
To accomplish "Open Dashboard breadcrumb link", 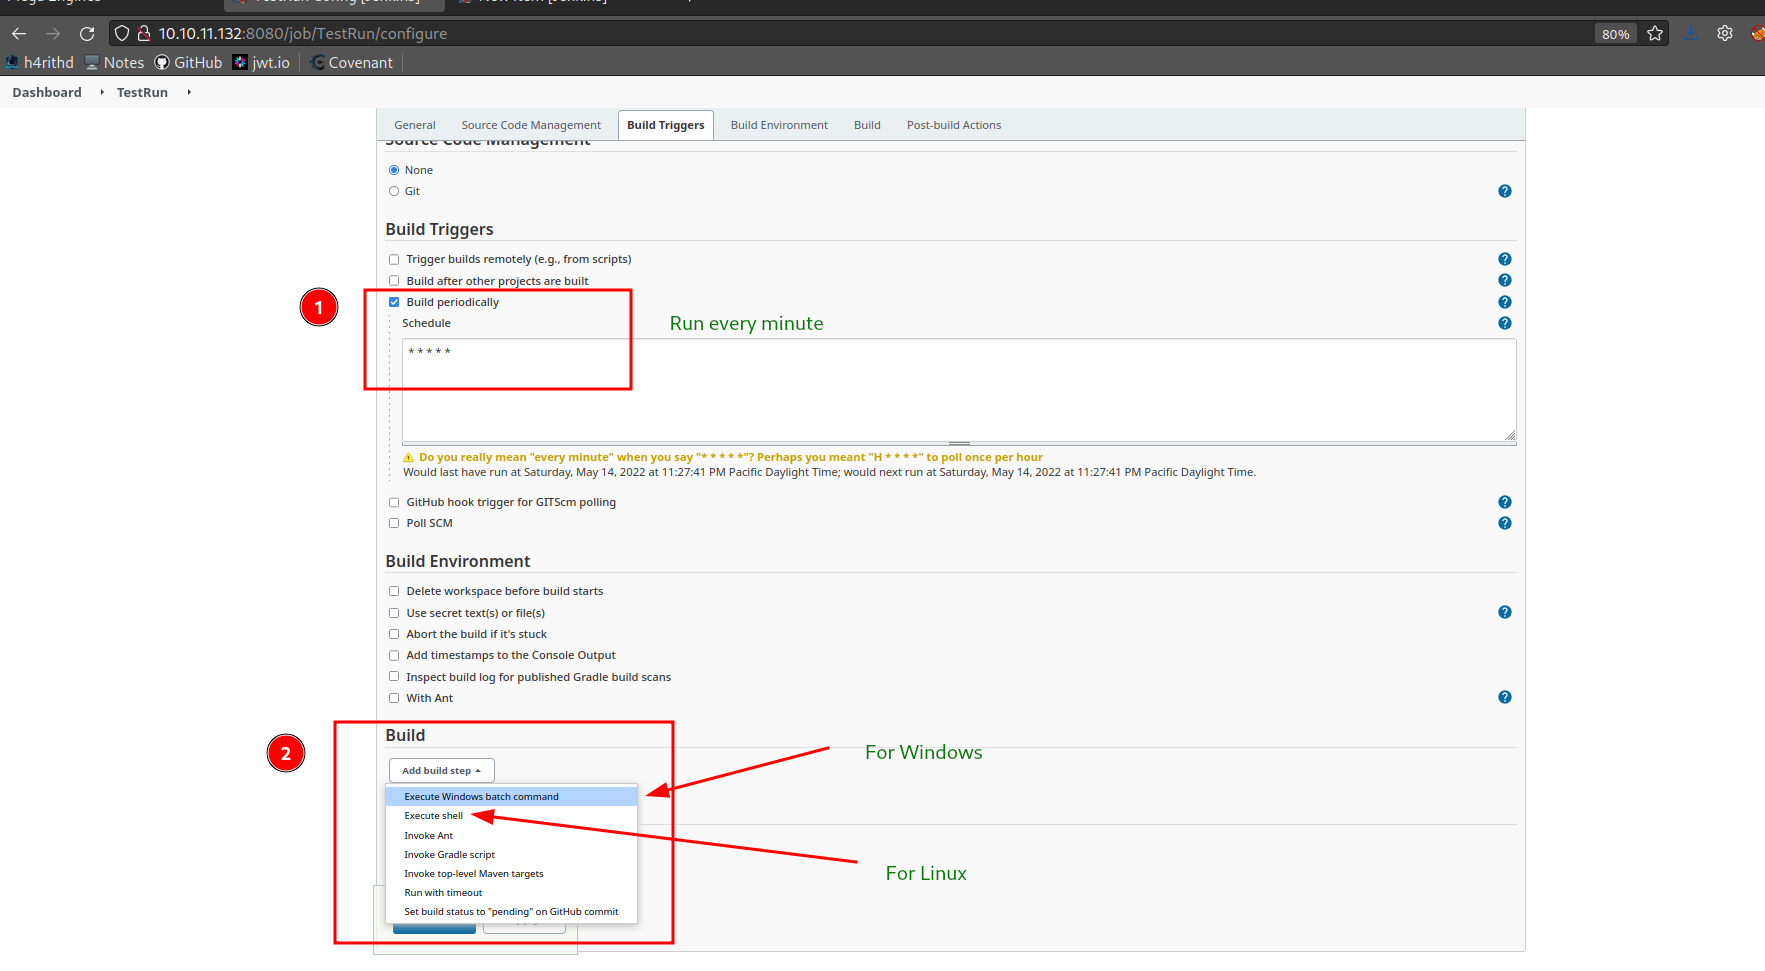I will point(47,92).
